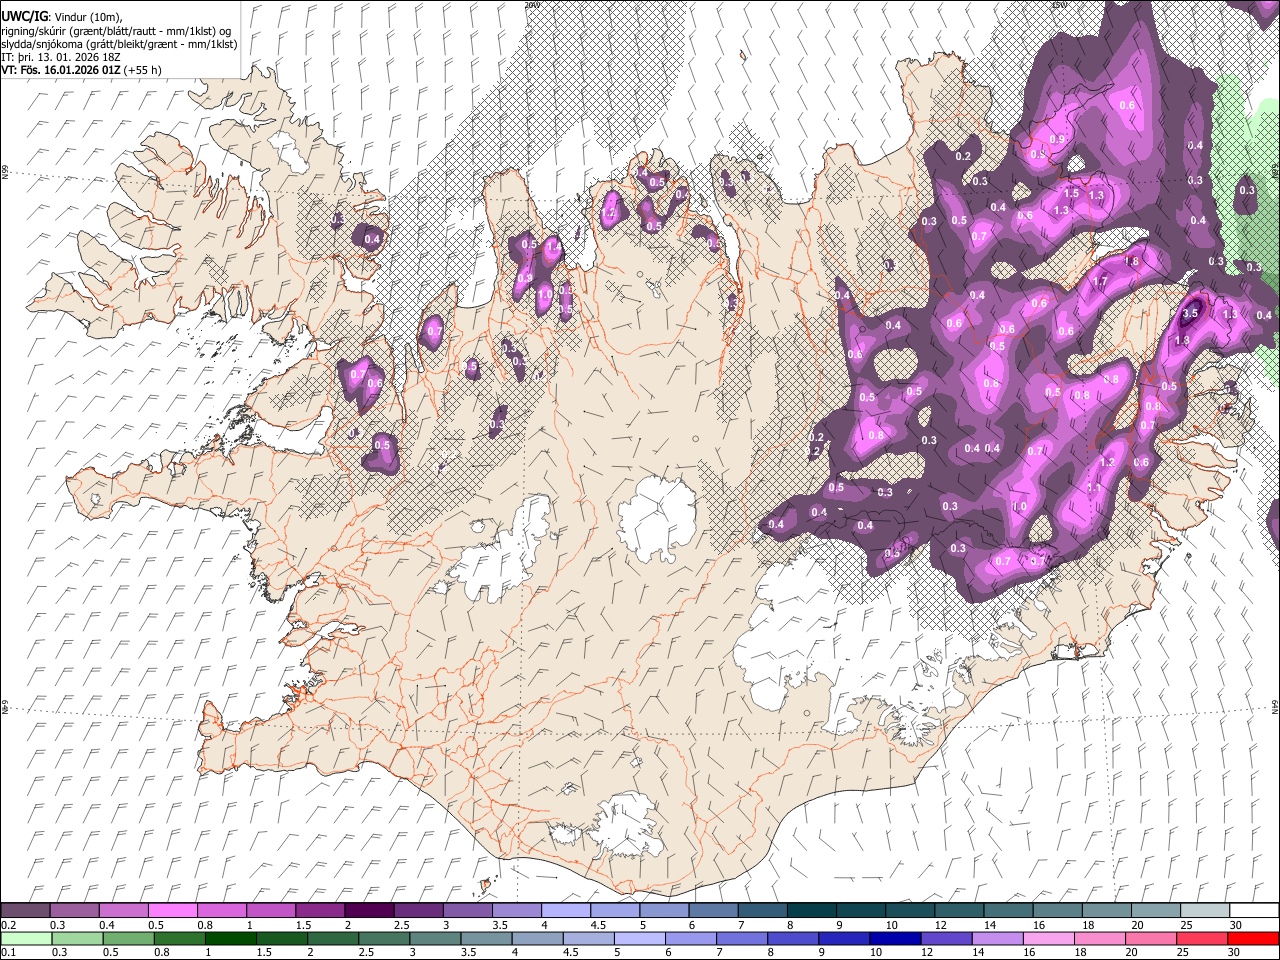Click upper legend magenta swatch between 0.5 and 0.8

pyautogui.click(x=172, y=911)
